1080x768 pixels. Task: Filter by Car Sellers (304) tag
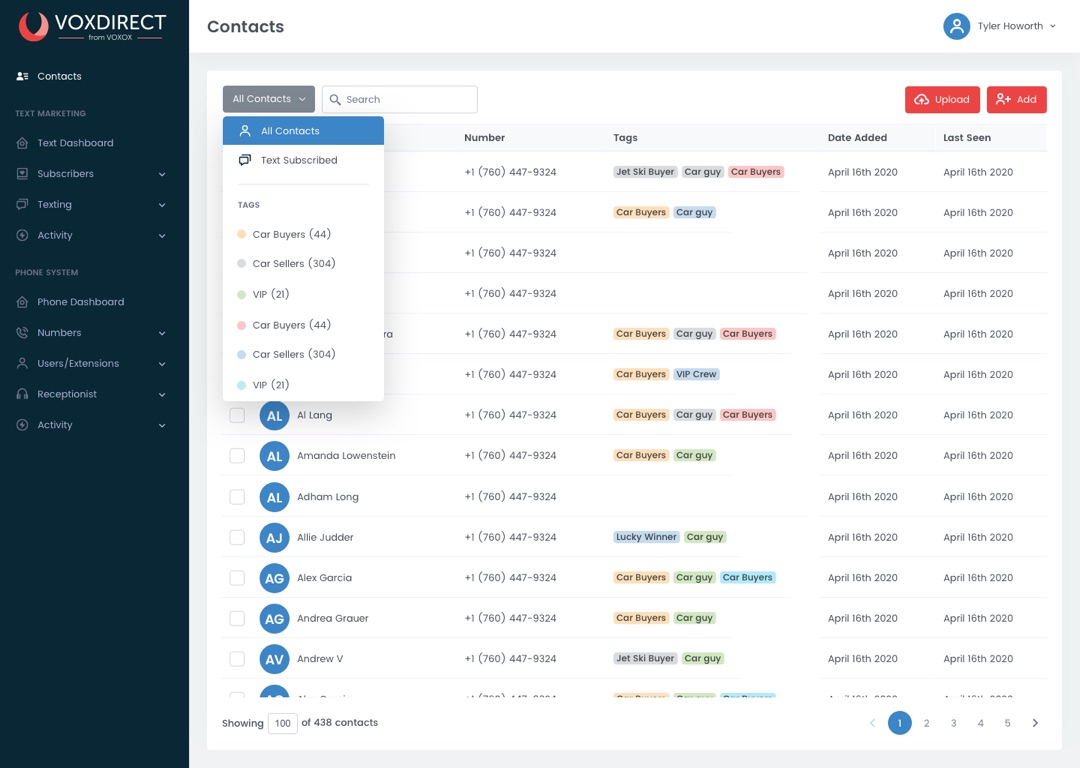point(293,264)
